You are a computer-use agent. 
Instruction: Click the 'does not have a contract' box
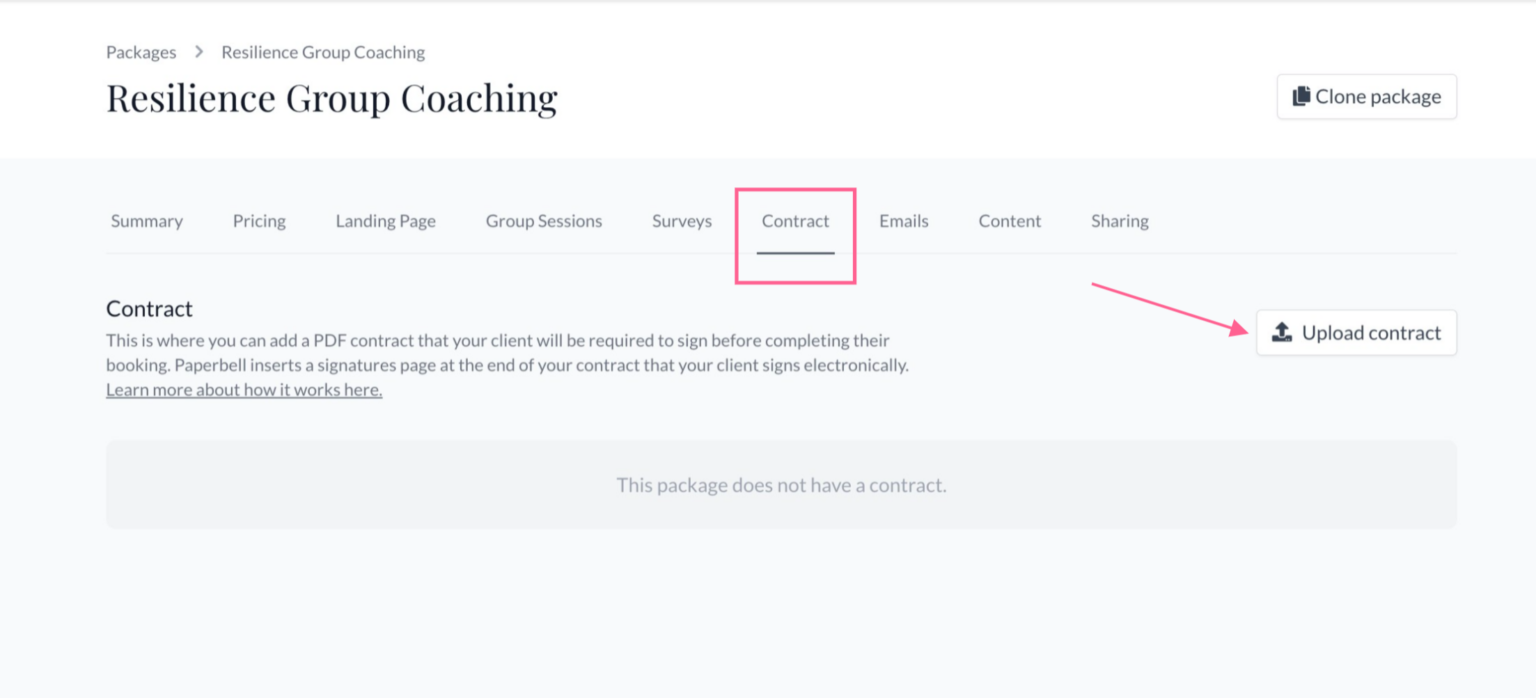[781, 485]
